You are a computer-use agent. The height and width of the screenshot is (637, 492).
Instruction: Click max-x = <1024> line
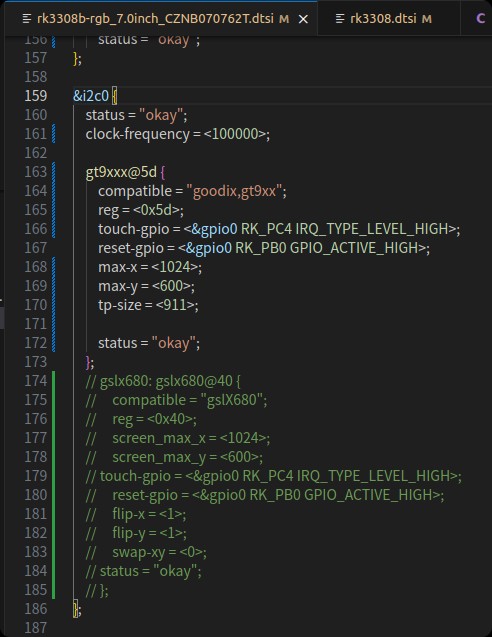pyautogui.click(x=150, y=267)
